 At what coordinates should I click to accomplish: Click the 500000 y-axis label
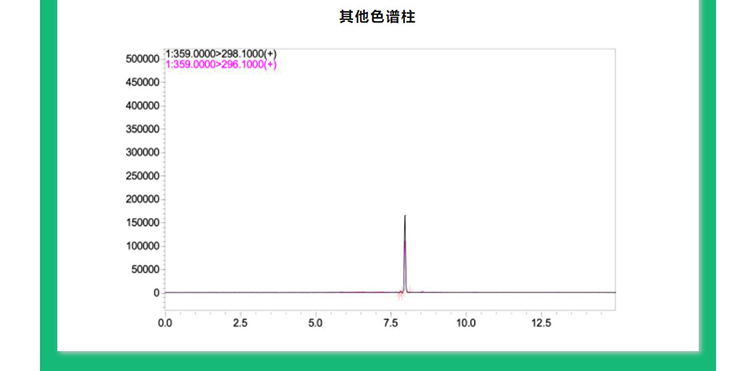click(x=142, y=59)
